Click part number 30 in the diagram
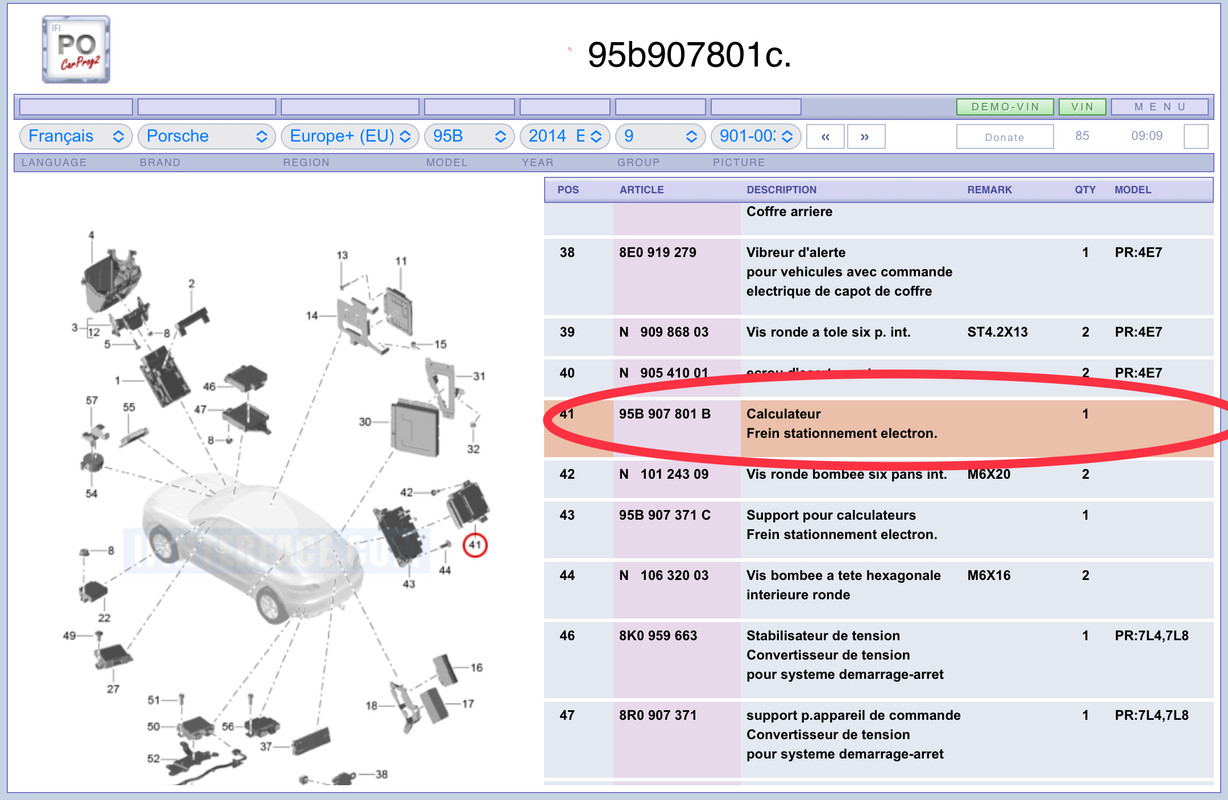Viewport: 1228px width, 800px height. (365, 422)
